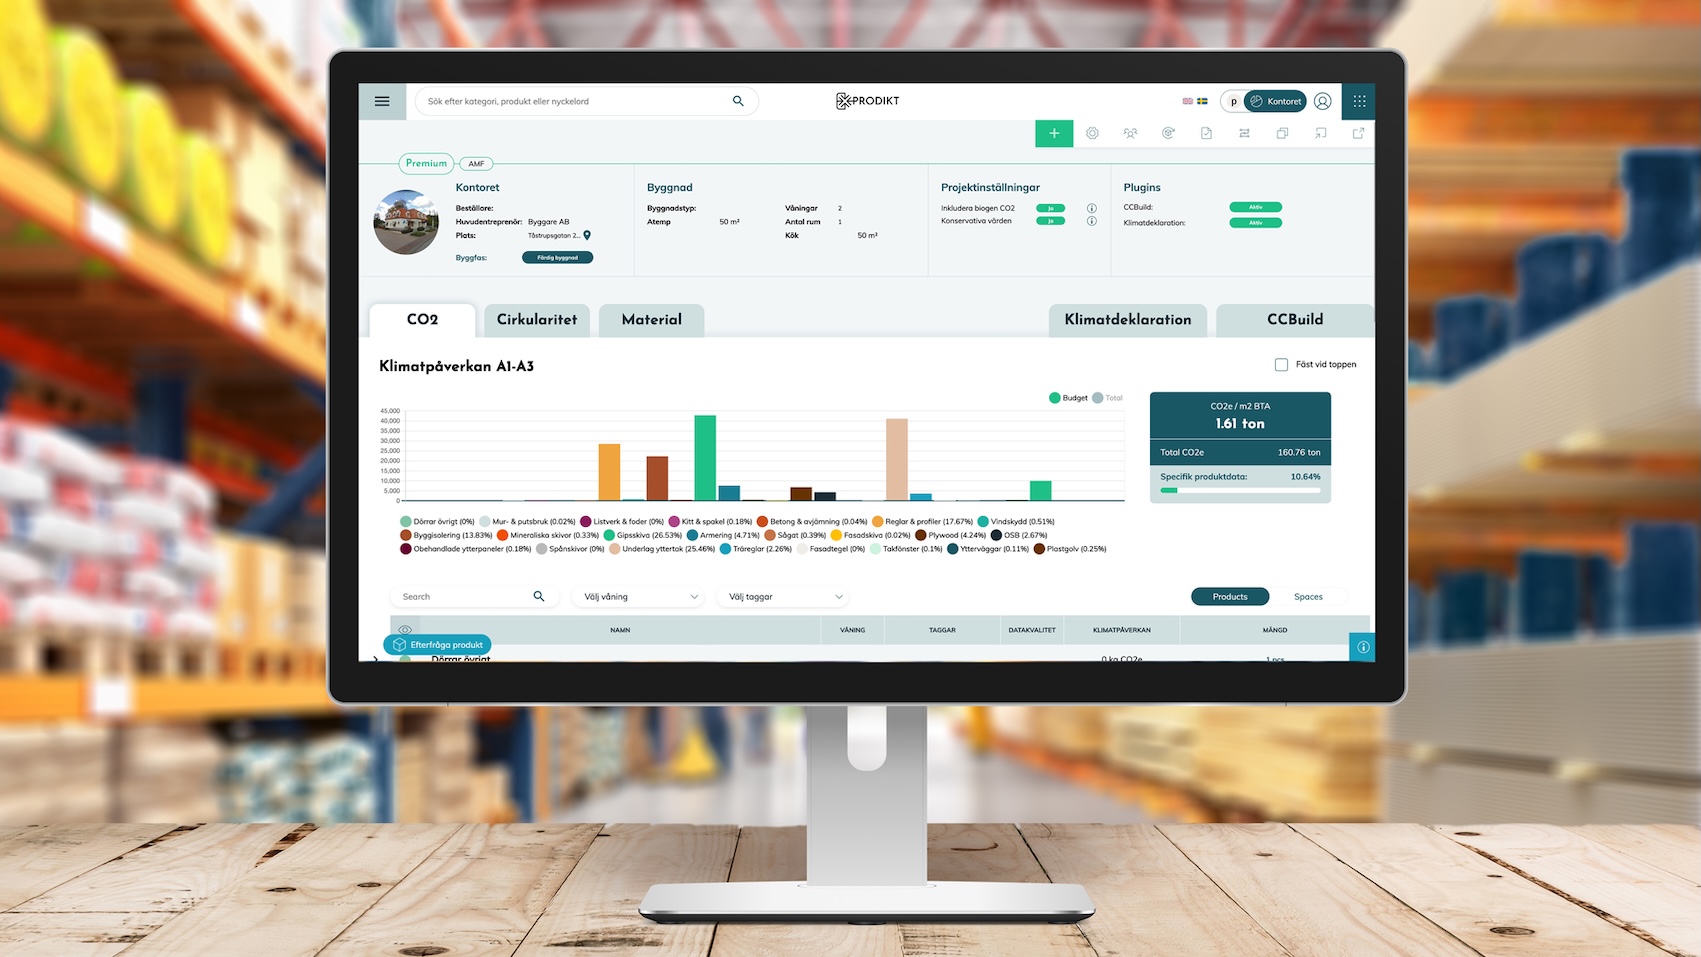Click the tallest green Gipsskiva bar

point(705,458)
